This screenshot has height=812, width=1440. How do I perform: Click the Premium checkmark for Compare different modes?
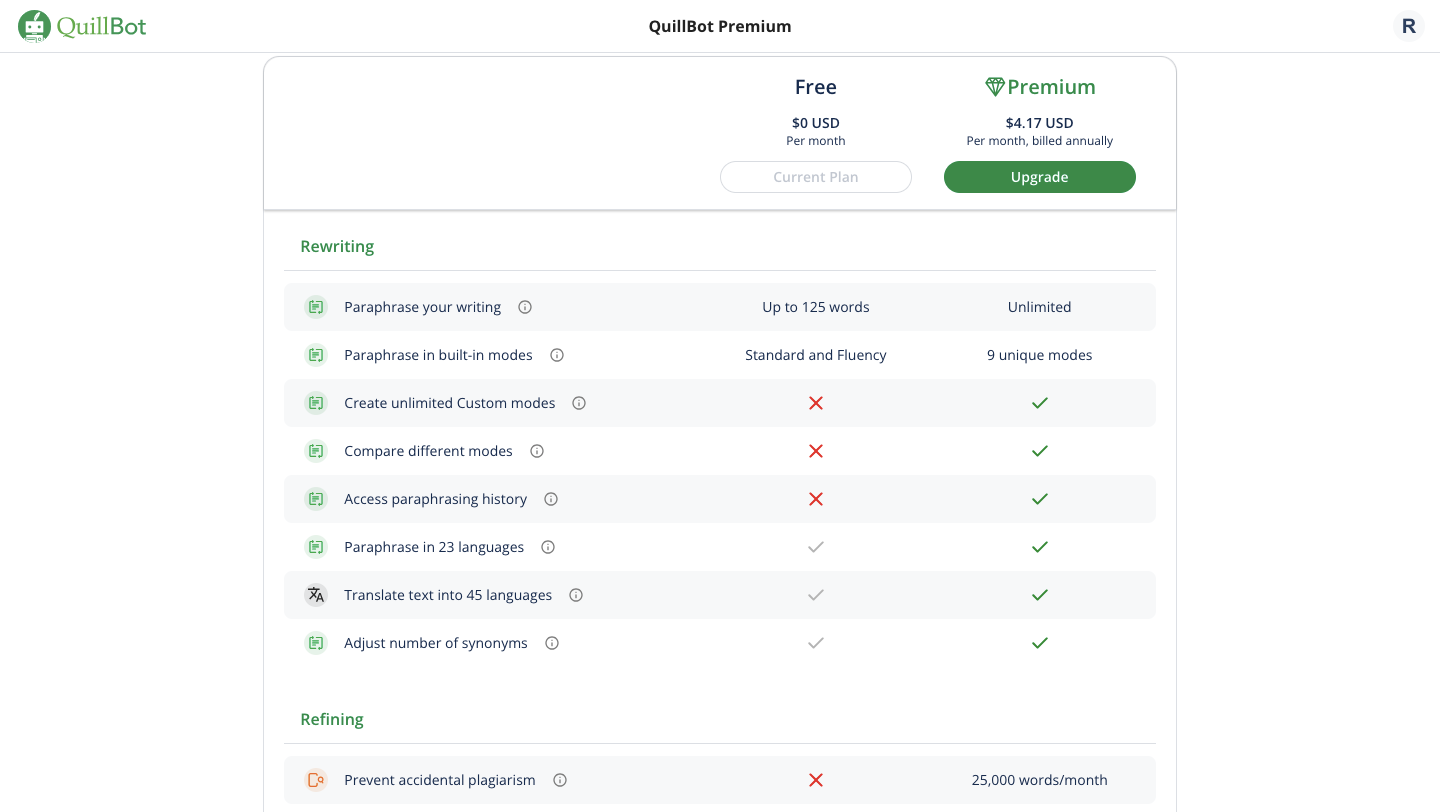1040,451
